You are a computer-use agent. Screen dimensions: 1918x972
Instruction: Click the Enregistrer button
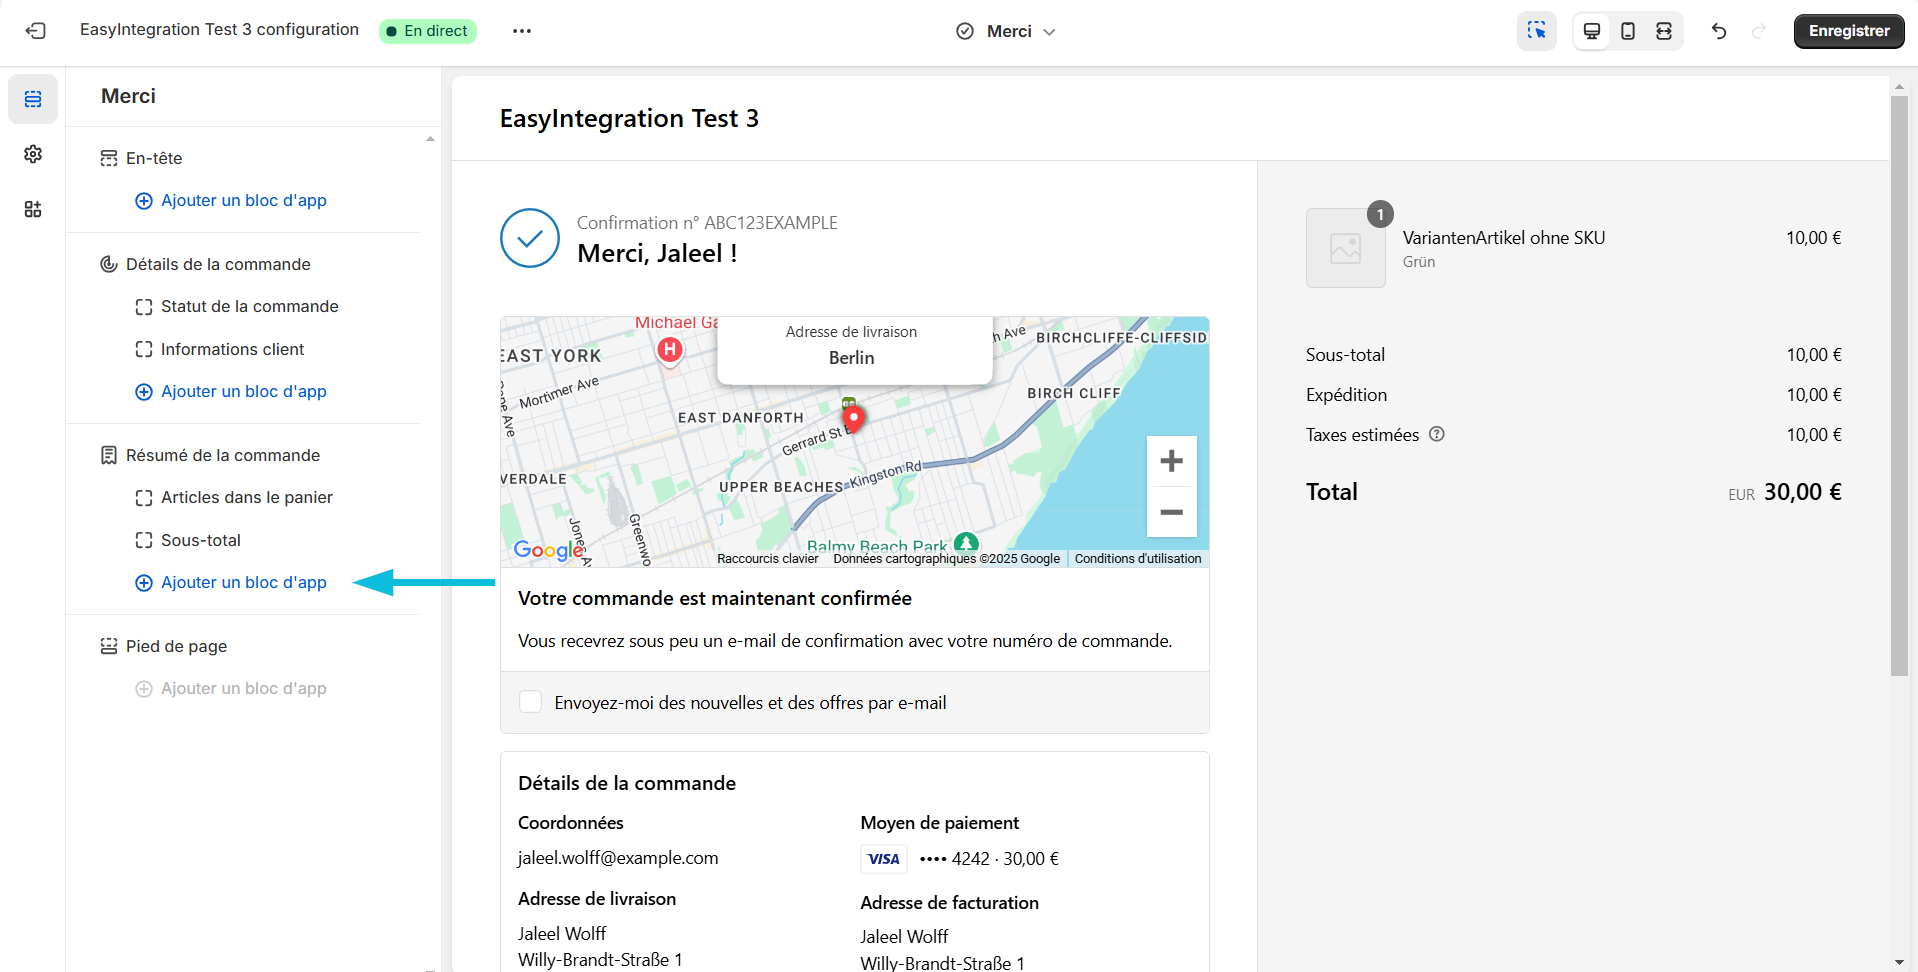pos(1849,31)
